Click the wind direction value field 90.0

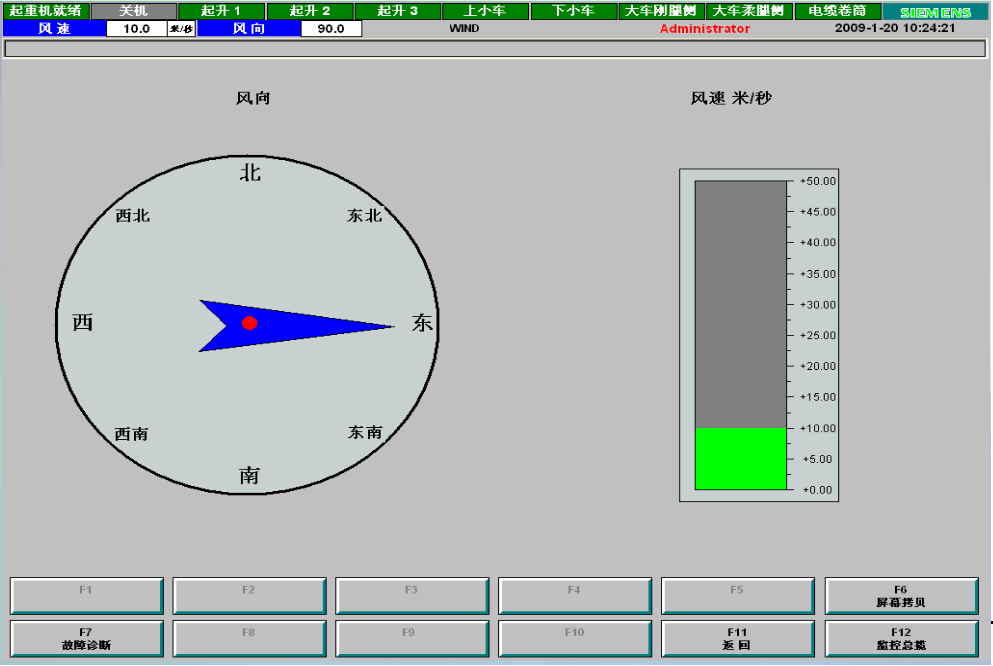click(x=331, y=29)
